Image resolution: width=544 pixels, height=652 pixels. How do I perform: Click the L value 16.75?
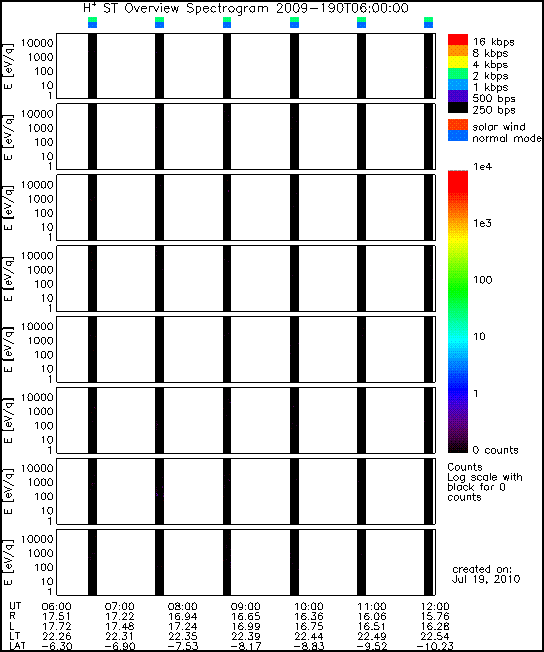point(309,627)
